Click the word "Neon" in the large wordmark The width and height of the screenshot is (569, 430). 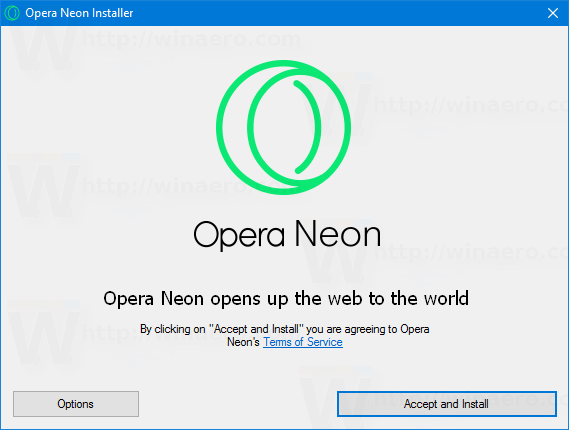coord(338,234)
